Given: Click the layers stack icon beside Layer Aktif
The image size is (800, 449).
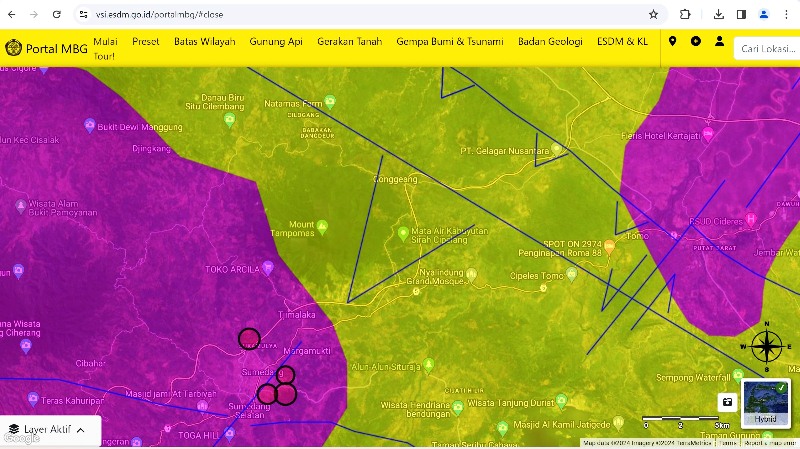Looking at the screenshot, I should 14,430.
